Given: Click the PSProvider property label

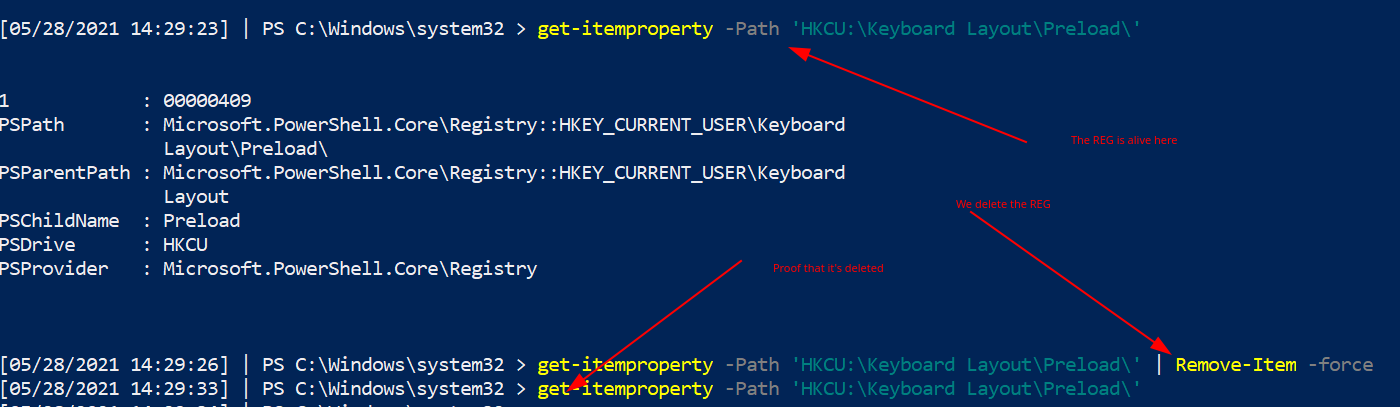Looking at the screenshot, I should click(59, 269).
